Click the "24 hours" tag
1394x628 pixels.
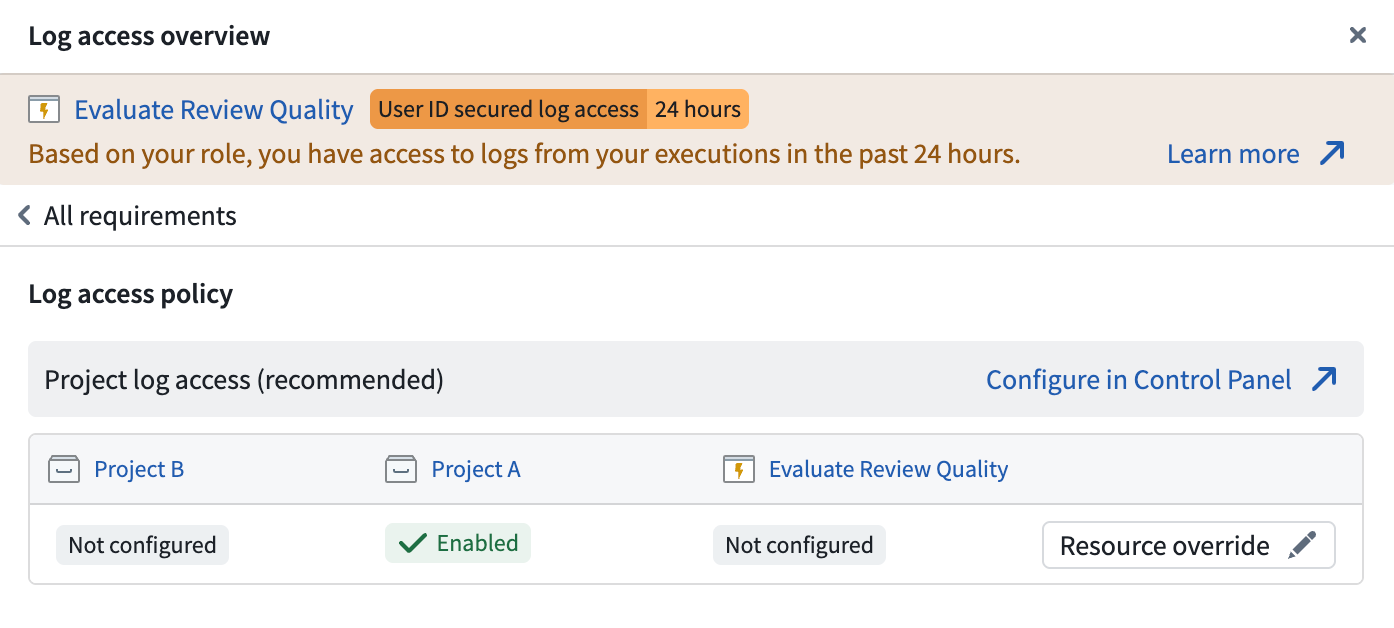pos(698,110)
